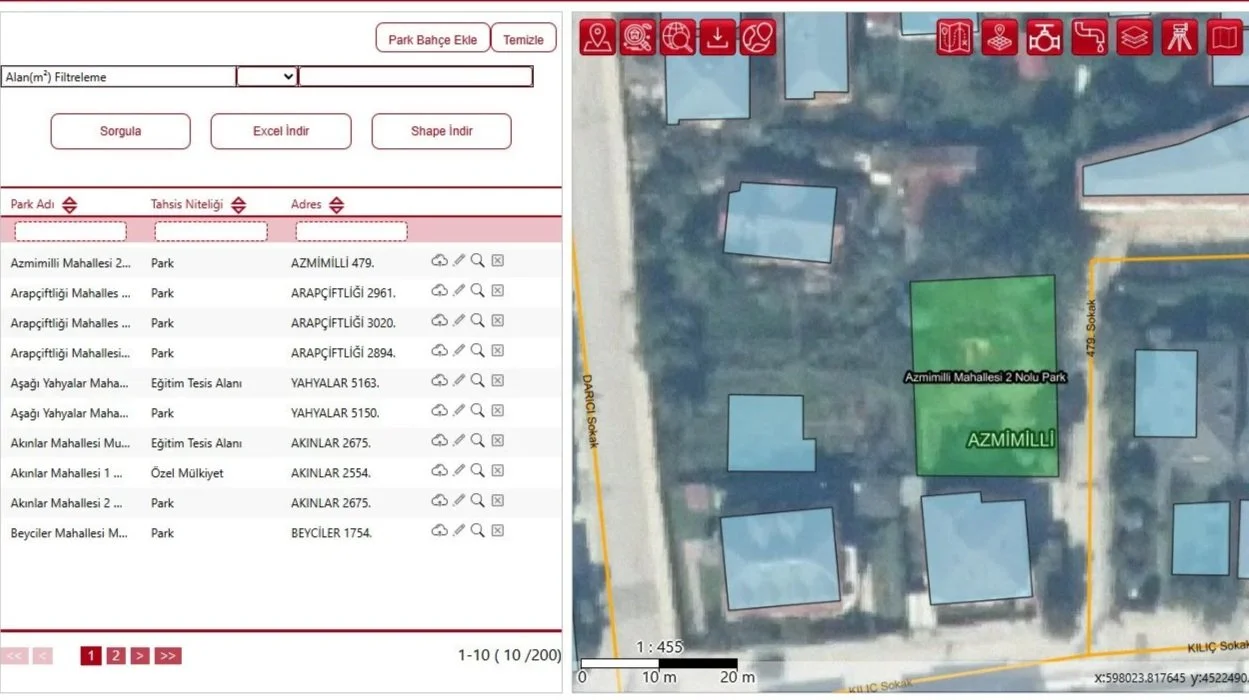
Task: Zoom to AZMİMİLLİ 479 park via magnifier
Action: [x=478, y=261]
